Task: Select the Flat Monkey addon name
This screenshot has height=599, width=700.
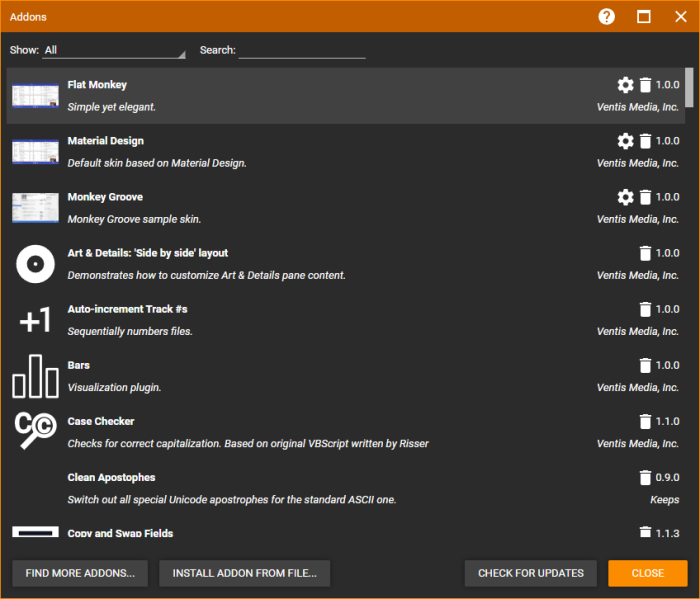Action: point(97,85)
